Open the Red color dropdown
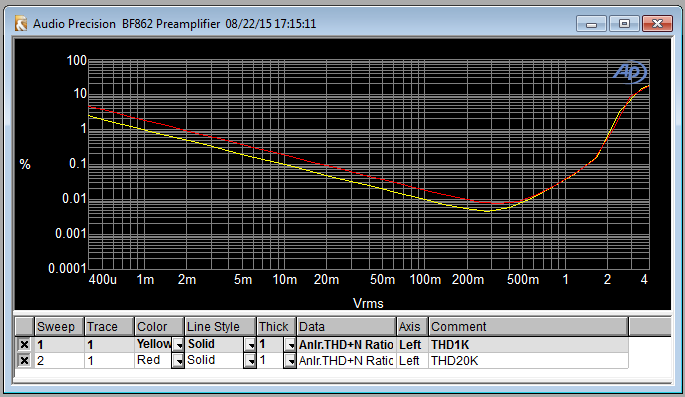 [178, 360]
